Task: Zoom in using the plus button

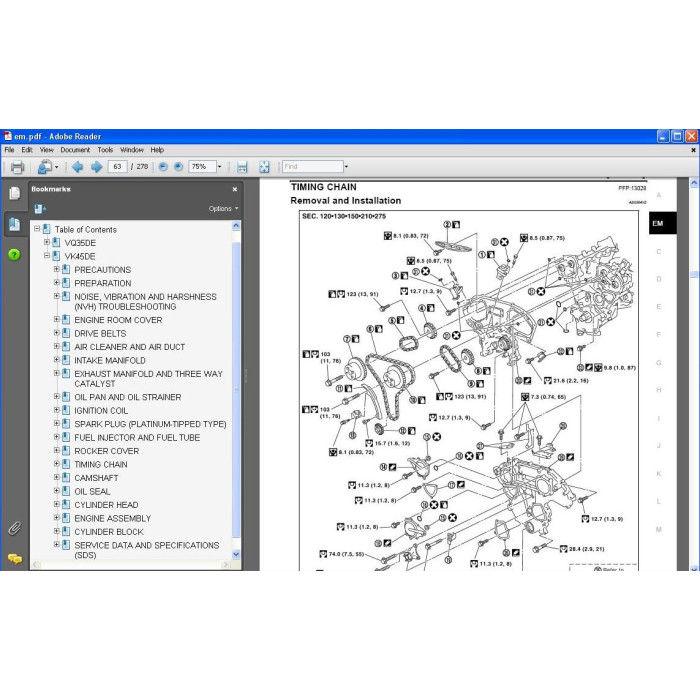Action: coord(179,167)
